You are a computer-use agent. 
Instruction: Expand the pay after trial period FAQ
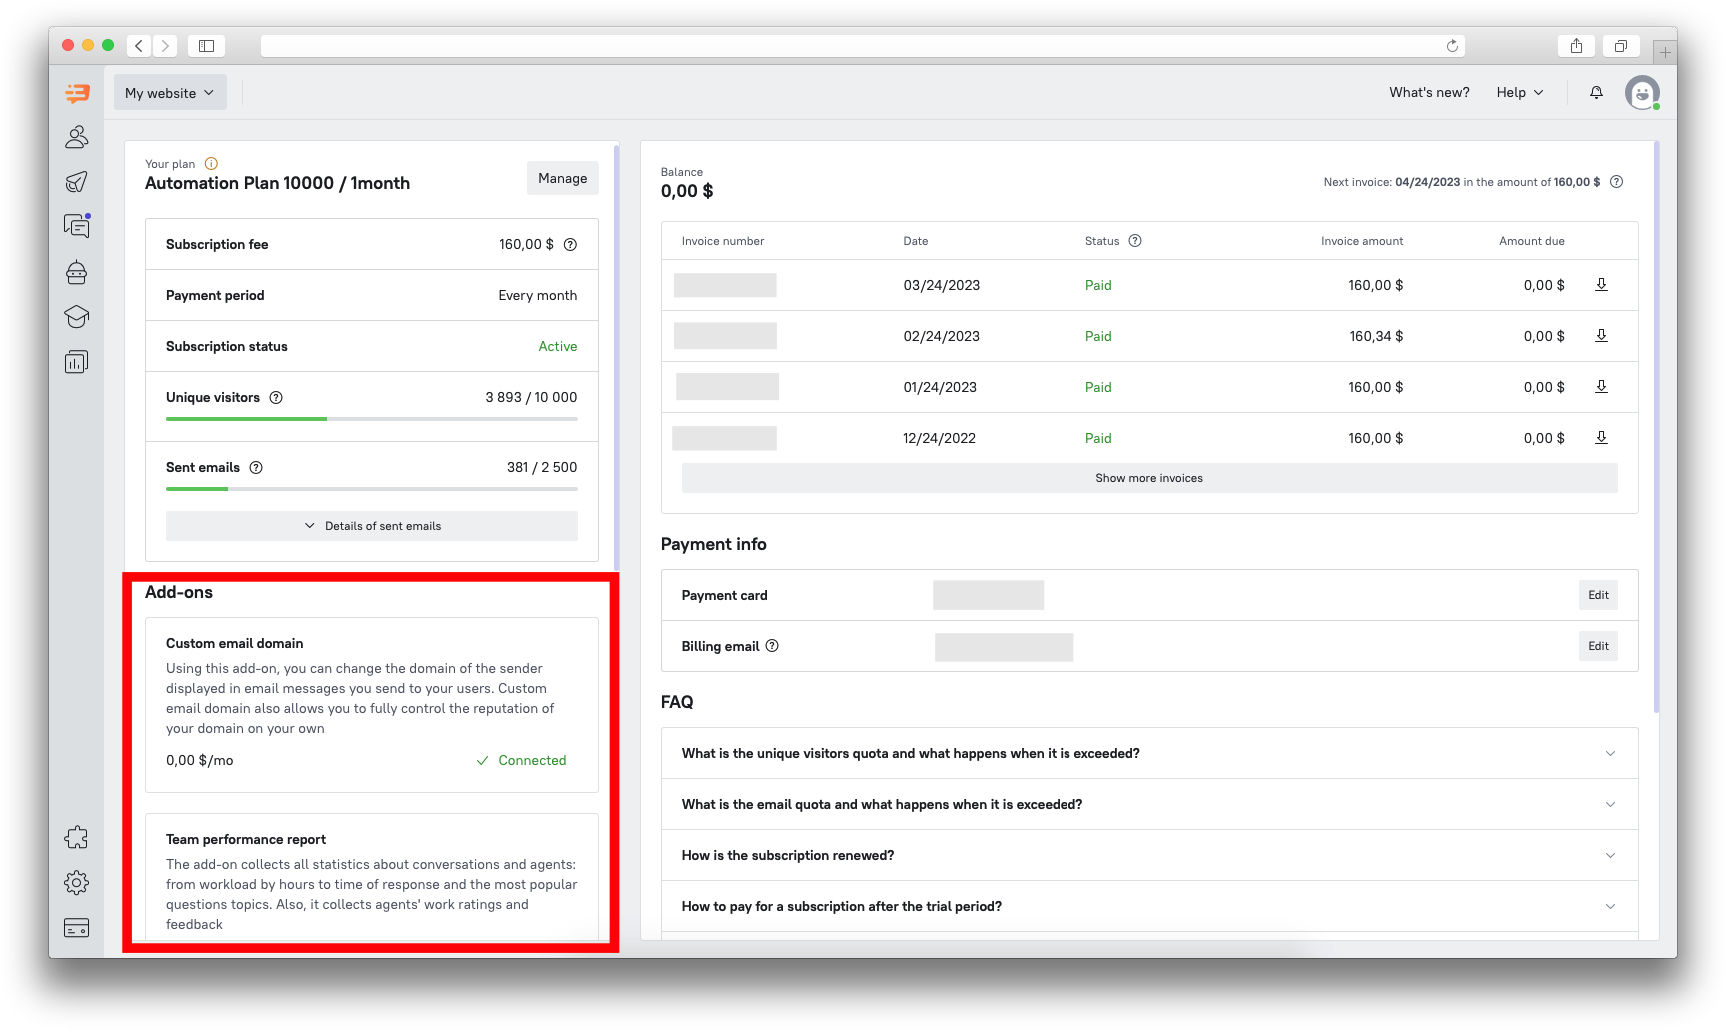[1149, 907]
